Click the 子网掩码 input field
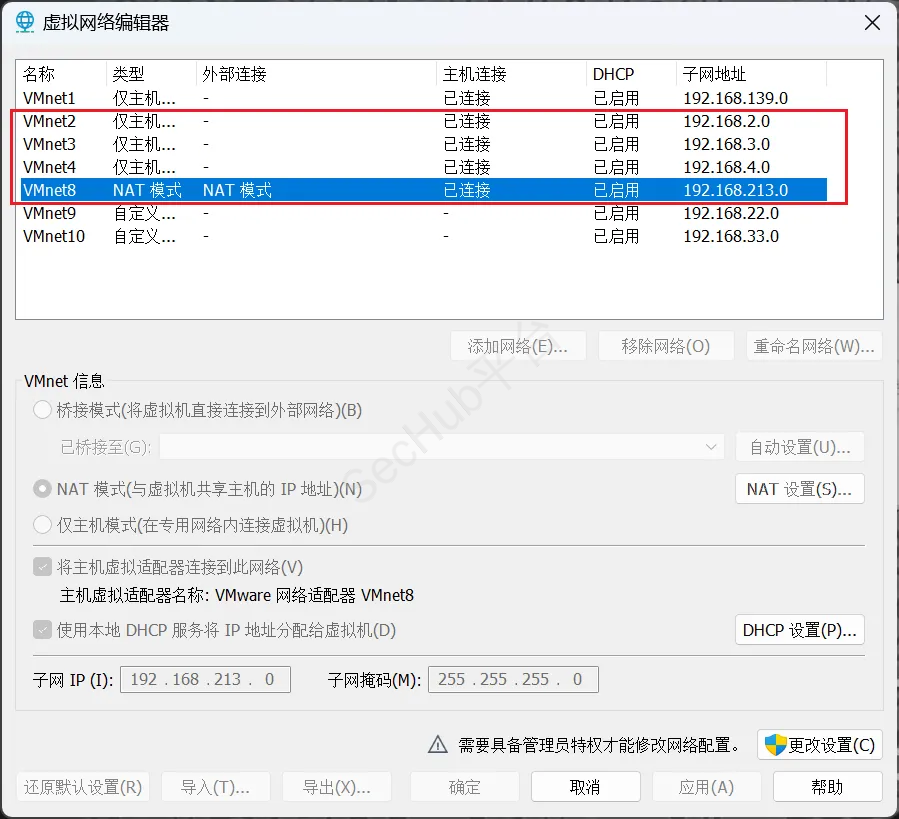Screen dimensions: 899x819 513,680
